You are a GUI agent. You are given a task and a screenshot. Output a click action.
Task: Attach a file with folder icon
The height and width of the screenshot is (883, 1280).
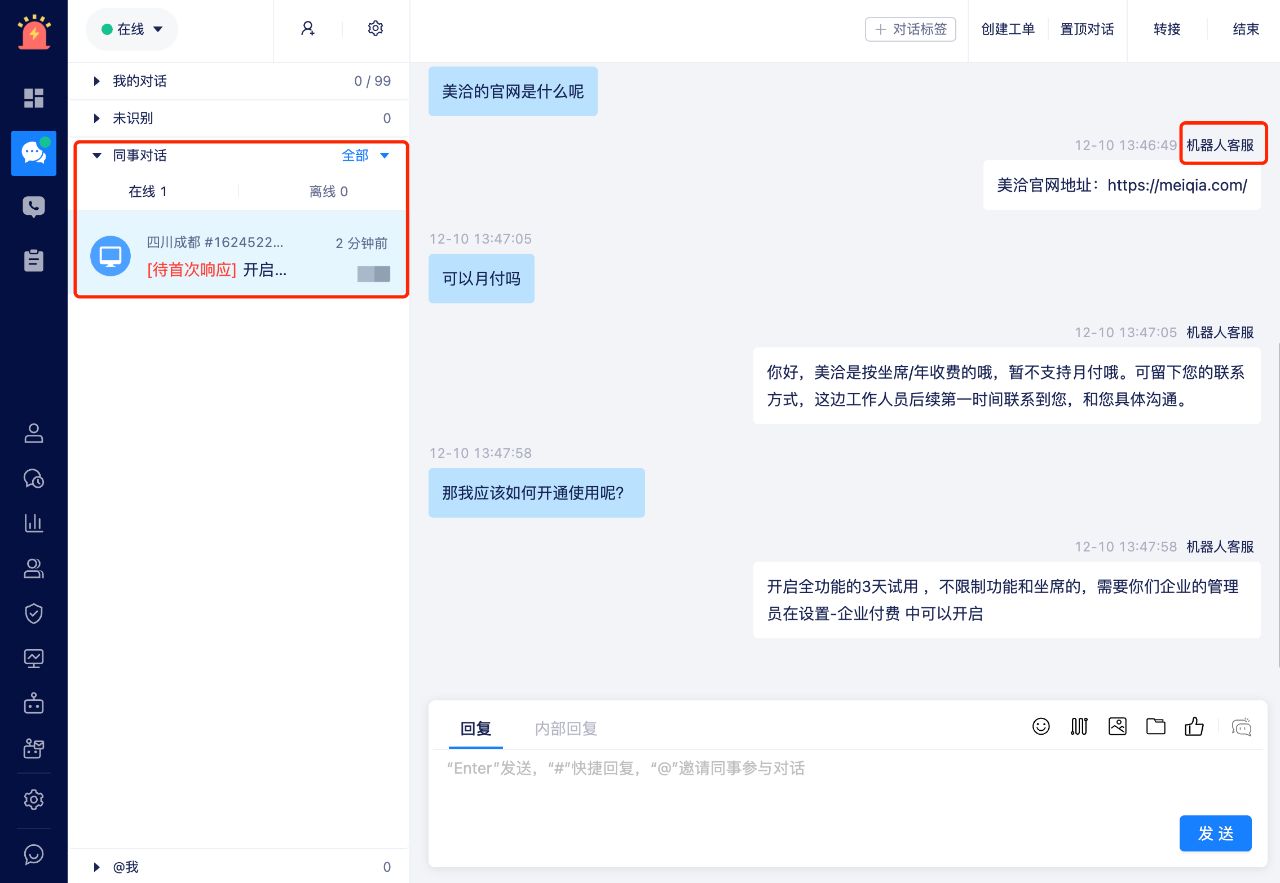click(1156, 727)
